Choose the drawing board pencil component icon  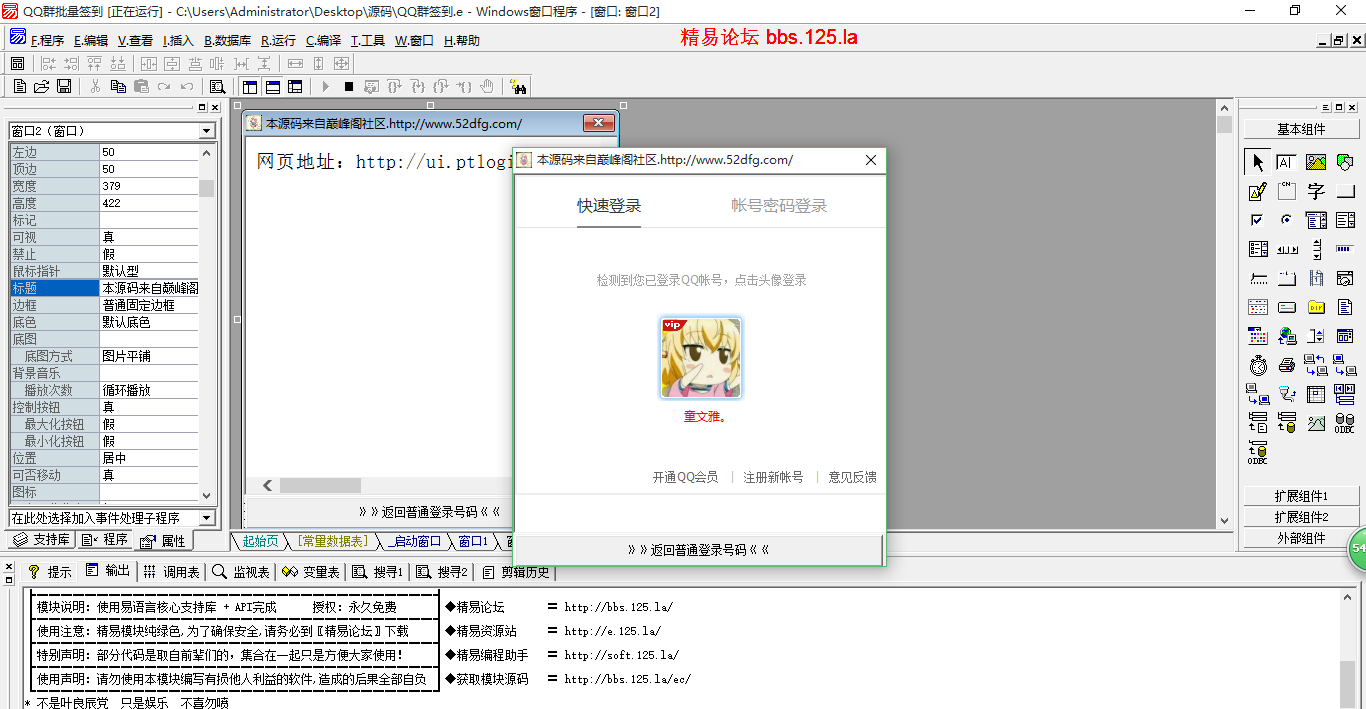pyautogui.click(x=1258, y=191)
